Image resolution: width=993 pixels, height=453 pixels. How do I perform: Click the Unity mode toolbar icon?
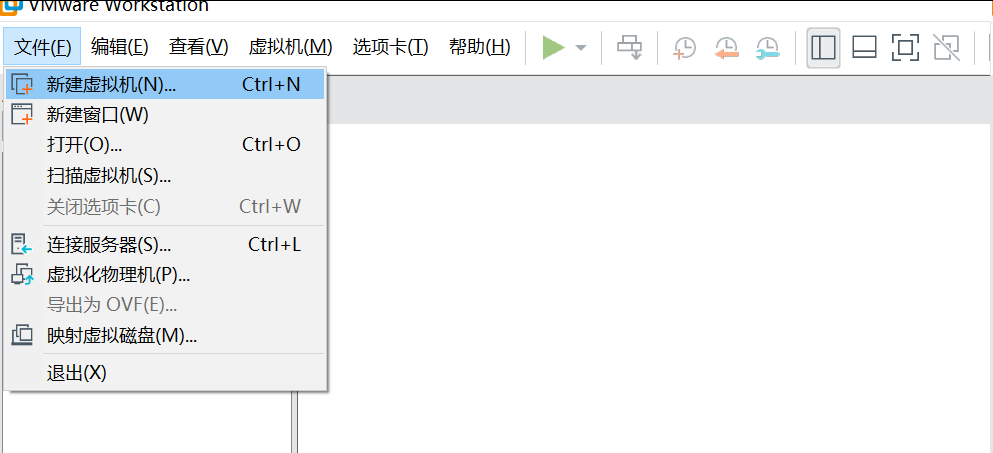[x=946, y=48]
